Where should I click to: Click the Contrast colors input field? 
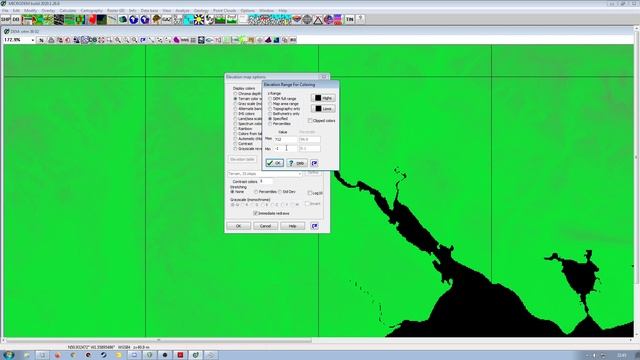266,181
